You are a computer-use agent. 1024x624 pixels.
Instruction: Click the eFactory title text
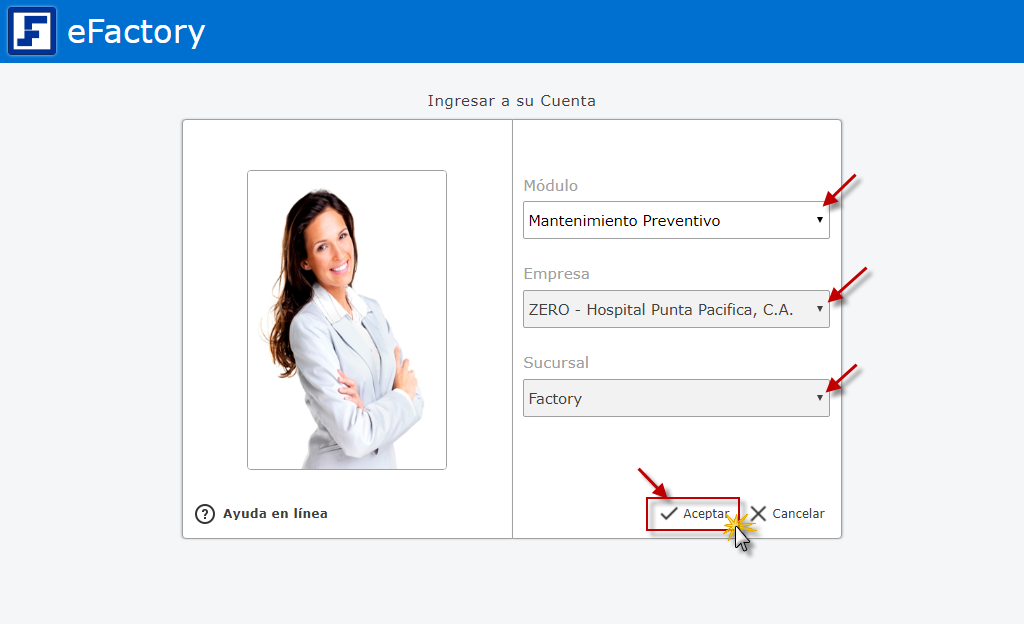(x=136, y=32)
